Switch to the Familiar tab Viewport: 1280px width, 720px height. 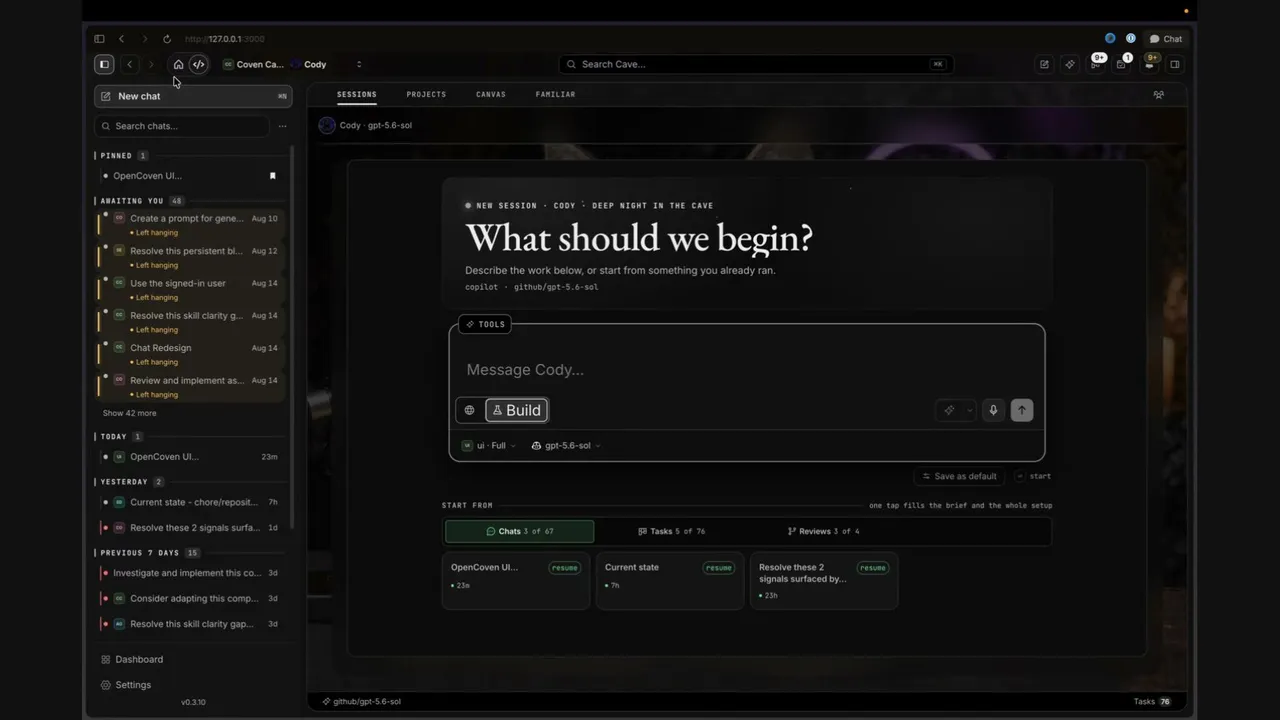click(x=555, y=94)
